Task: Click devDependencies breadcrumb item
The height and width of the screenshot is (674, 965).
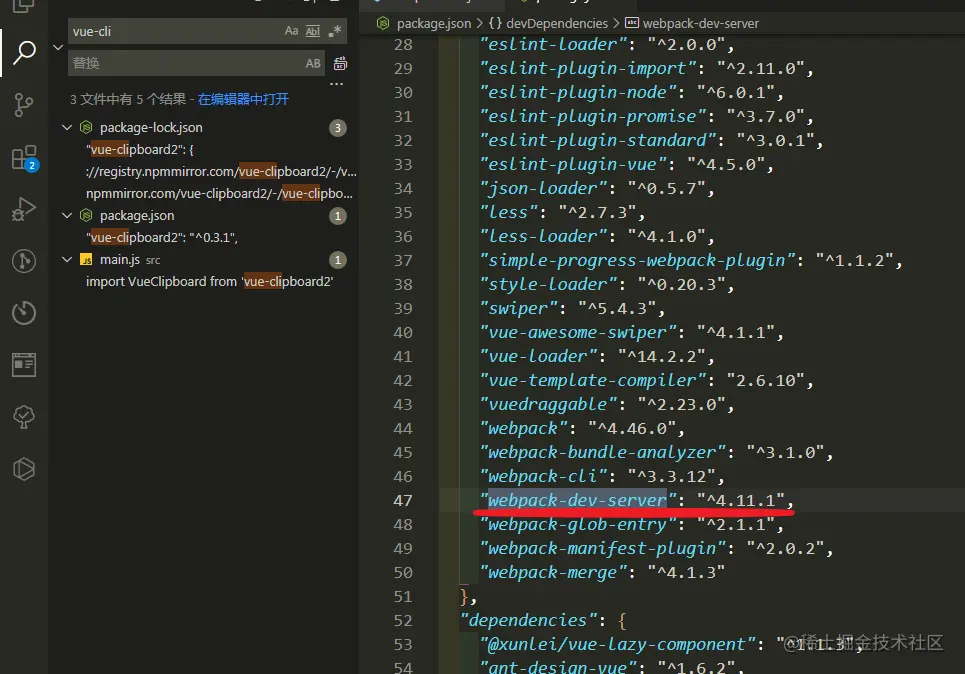Action: [x=557, y=23]
